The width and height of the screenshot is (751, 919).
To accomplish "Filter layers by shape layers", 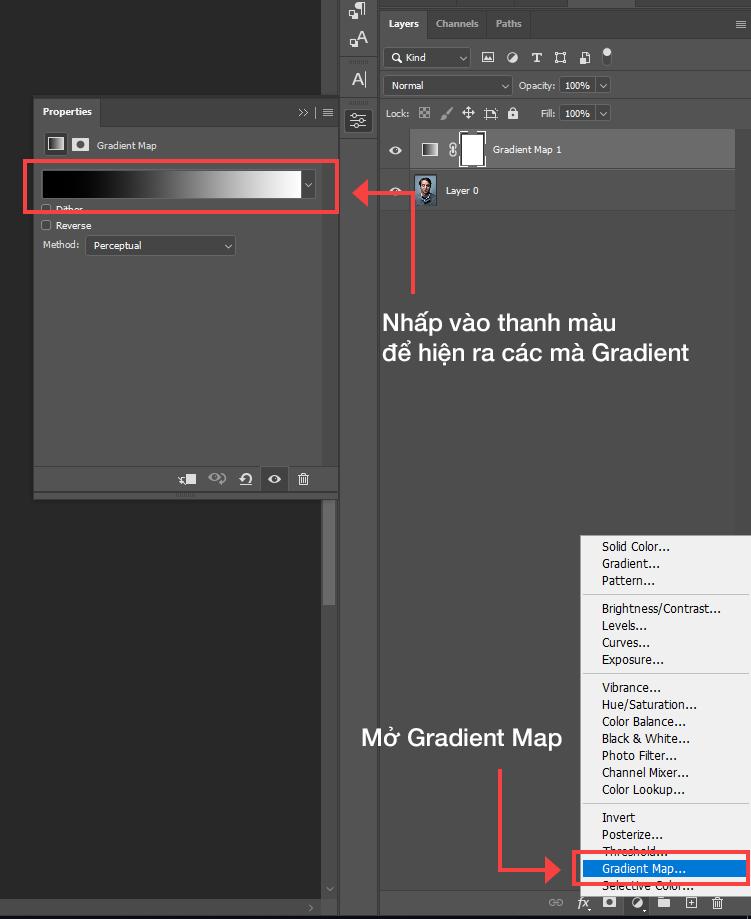I will (x=560, y=57).
